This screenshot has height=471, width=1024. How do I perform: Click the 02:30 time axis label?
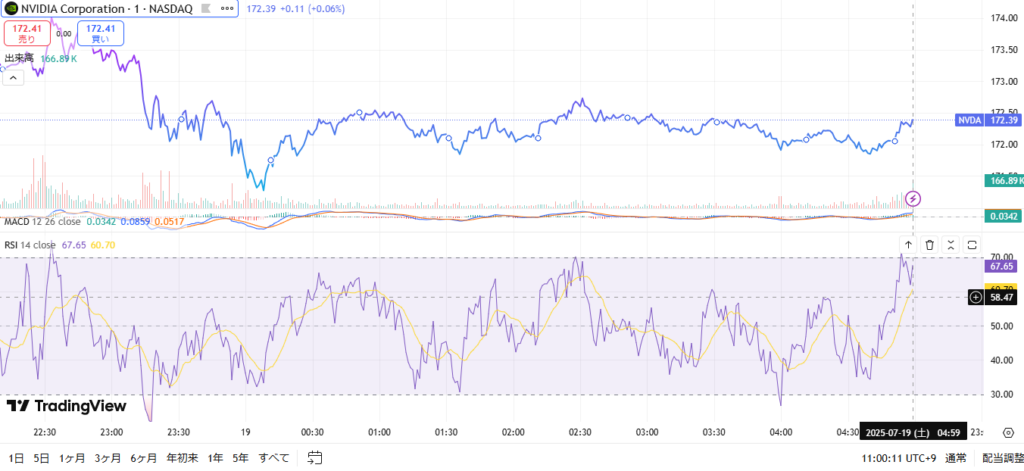[580, 432]
